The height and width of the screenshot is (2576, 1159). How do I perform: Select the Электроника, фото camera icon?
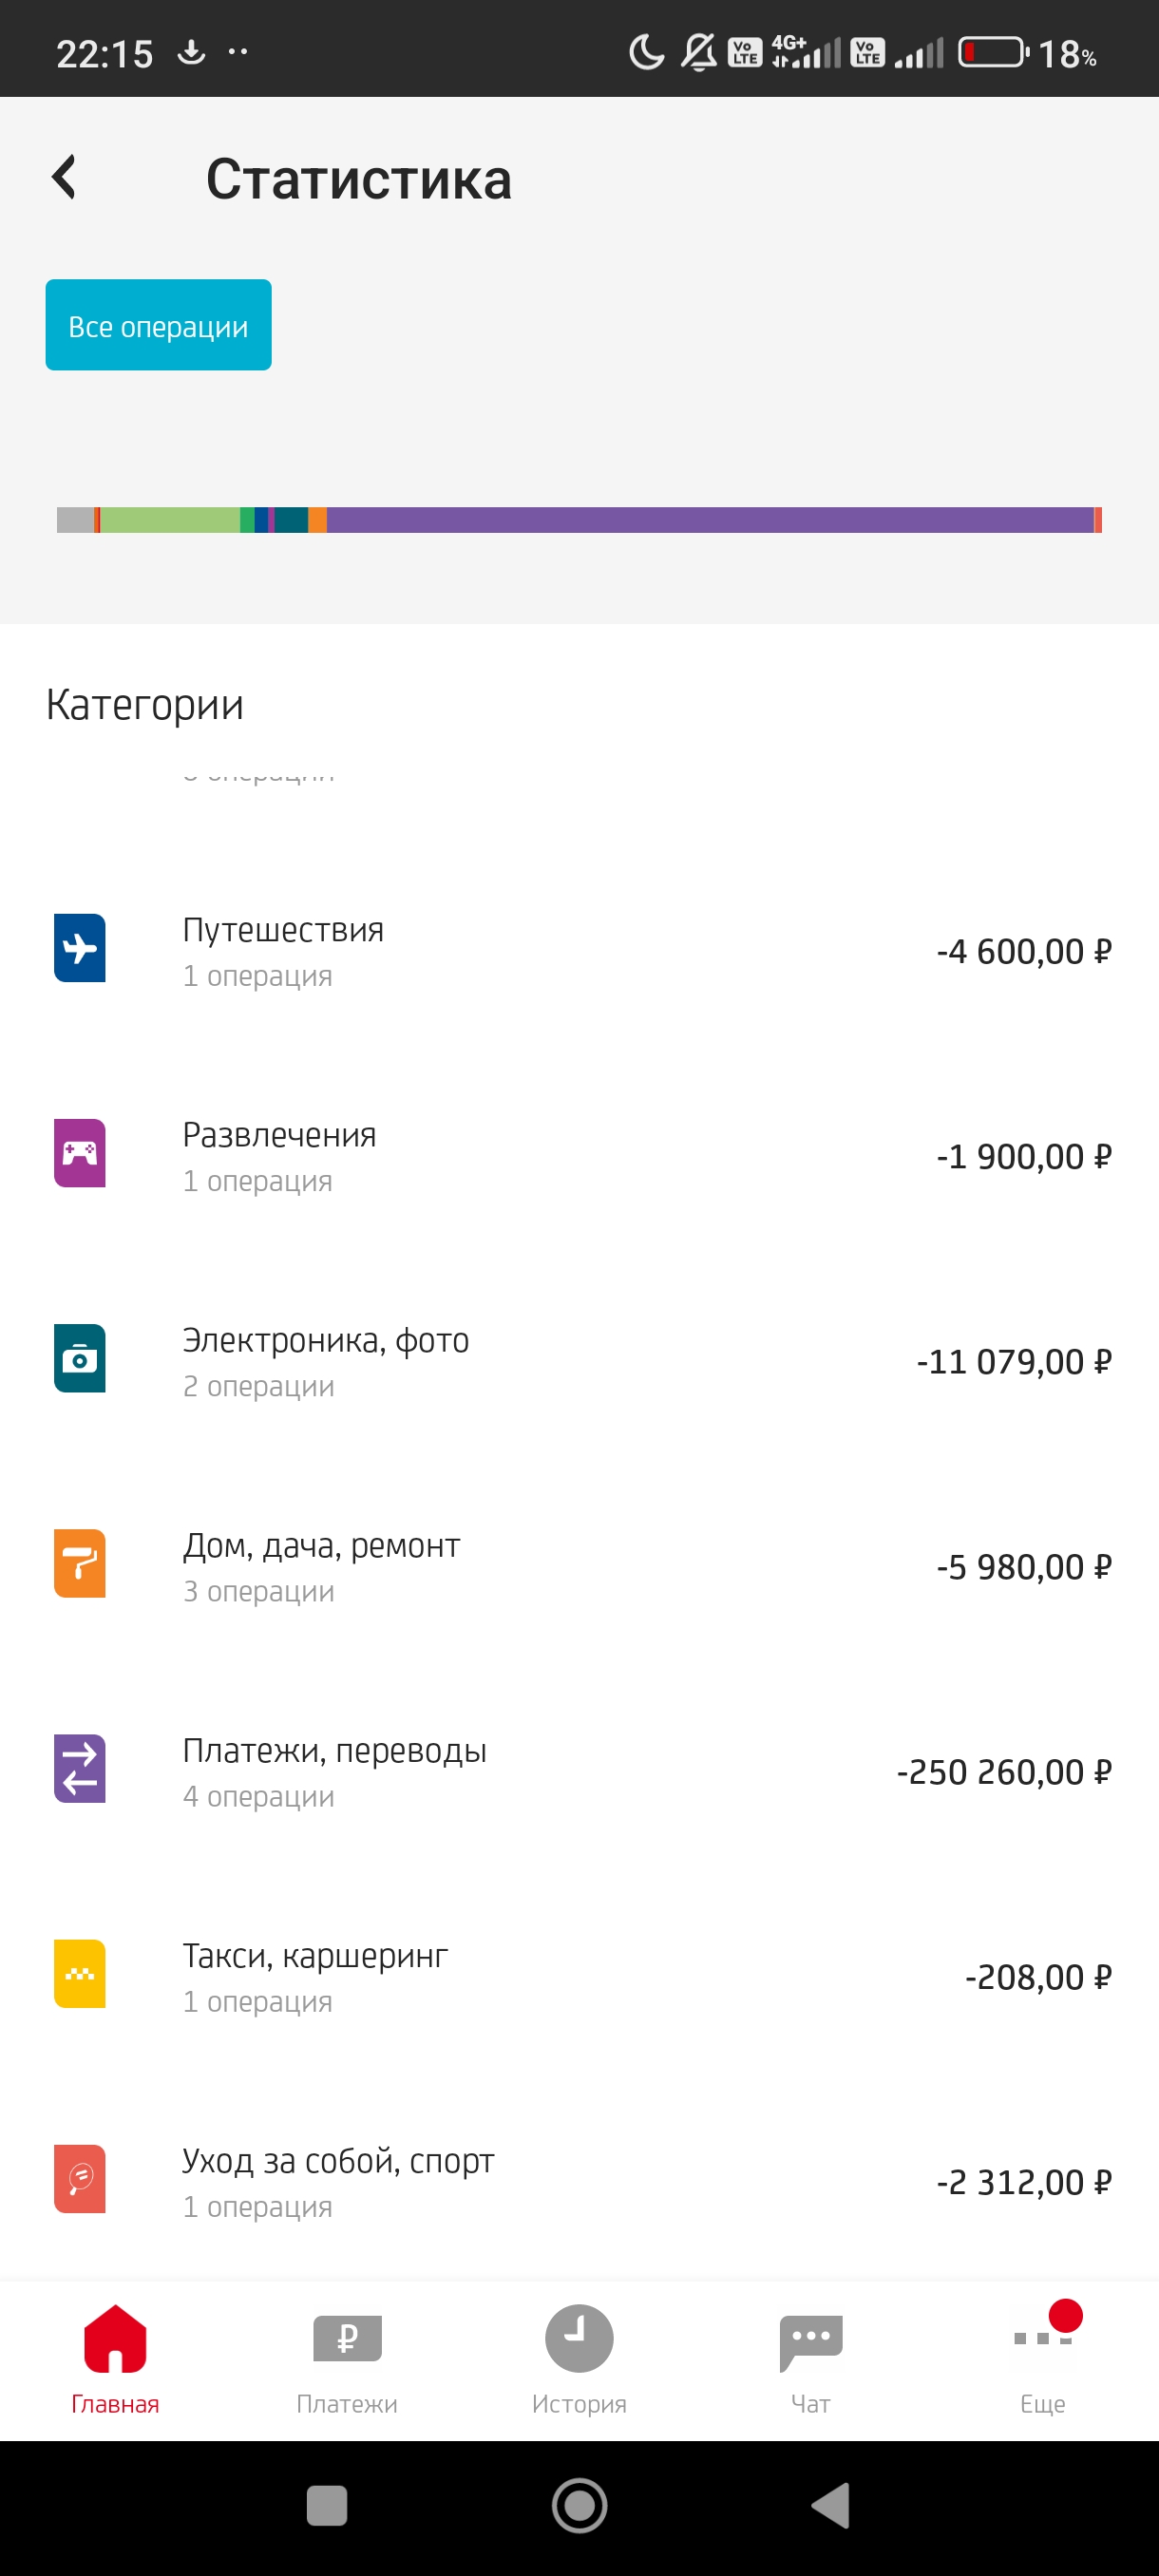[80, 1359]
